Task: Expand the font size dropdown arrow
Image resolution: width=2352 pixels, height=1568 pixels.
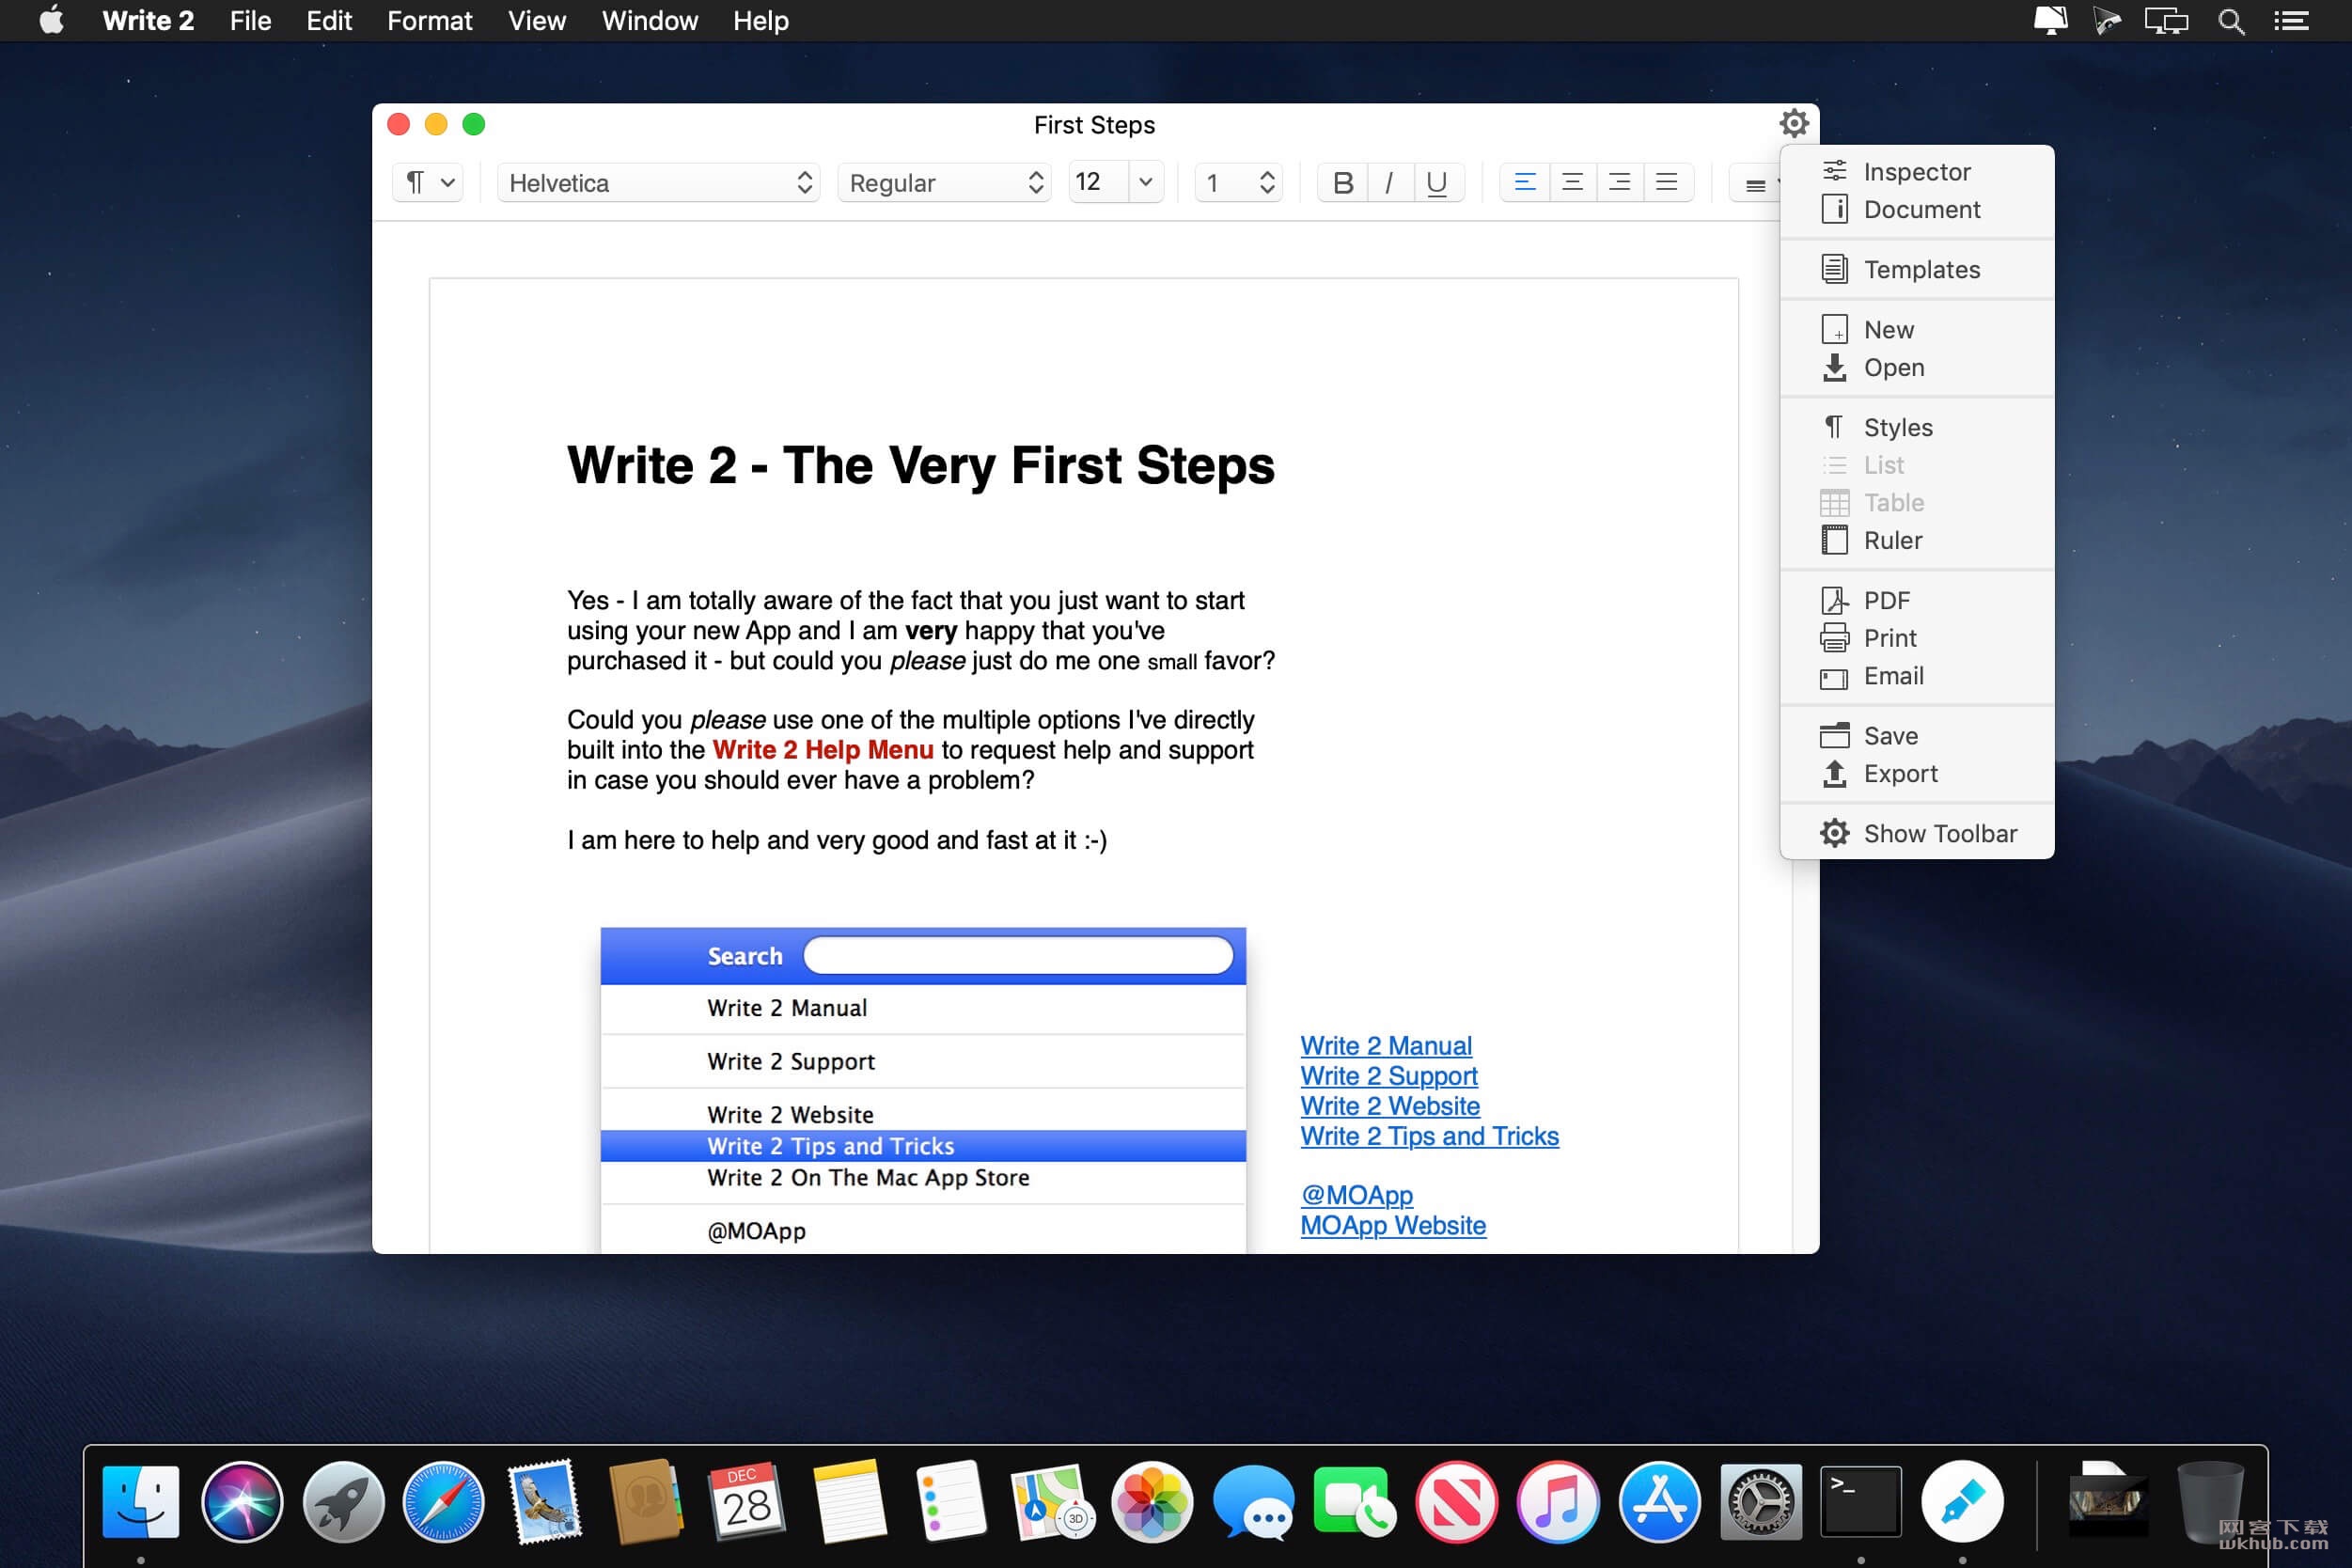Action: pos(1146,182)
